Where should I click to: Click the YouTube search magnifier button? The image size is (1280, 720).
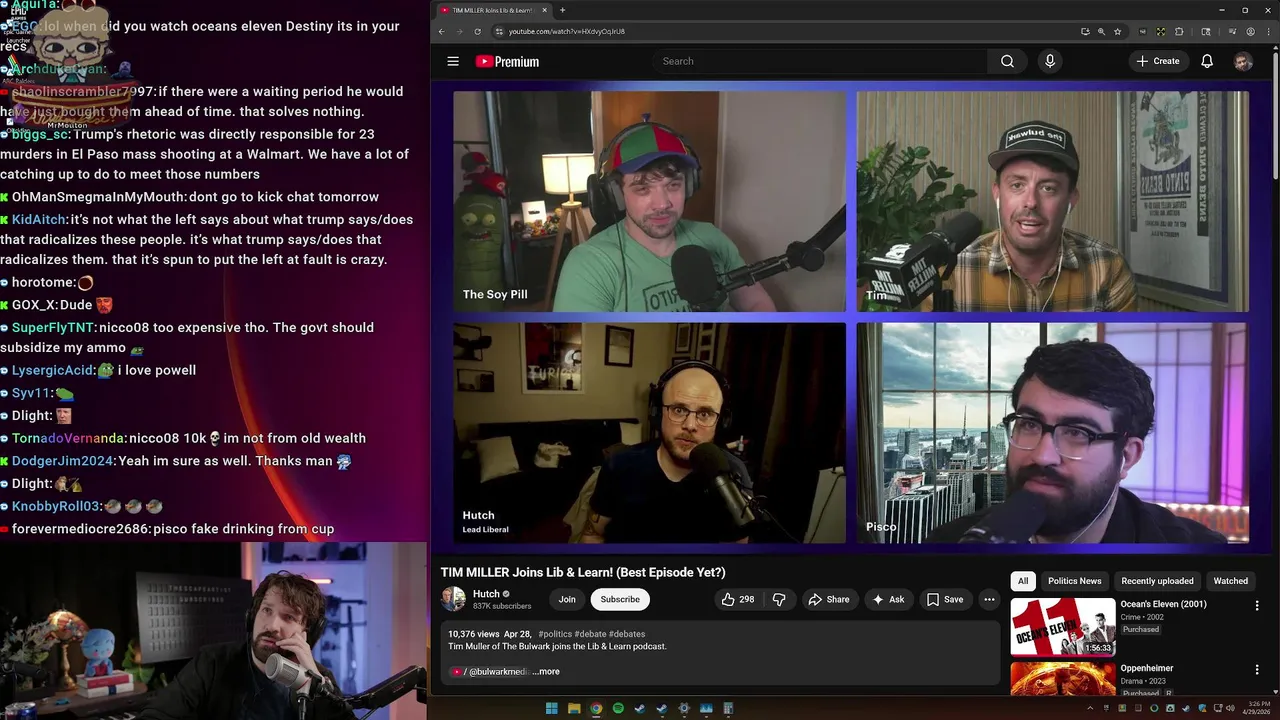(x=1007, y=61)
